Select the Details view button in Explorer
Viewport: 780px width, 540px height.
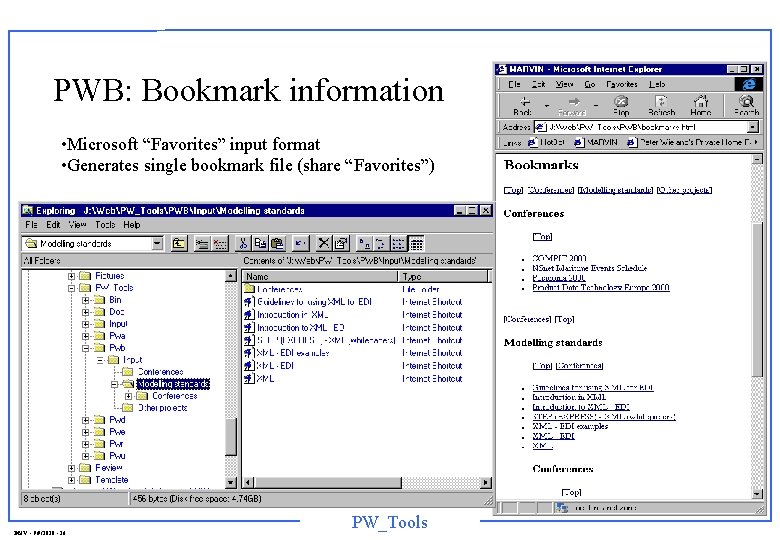tap(416, 243)
